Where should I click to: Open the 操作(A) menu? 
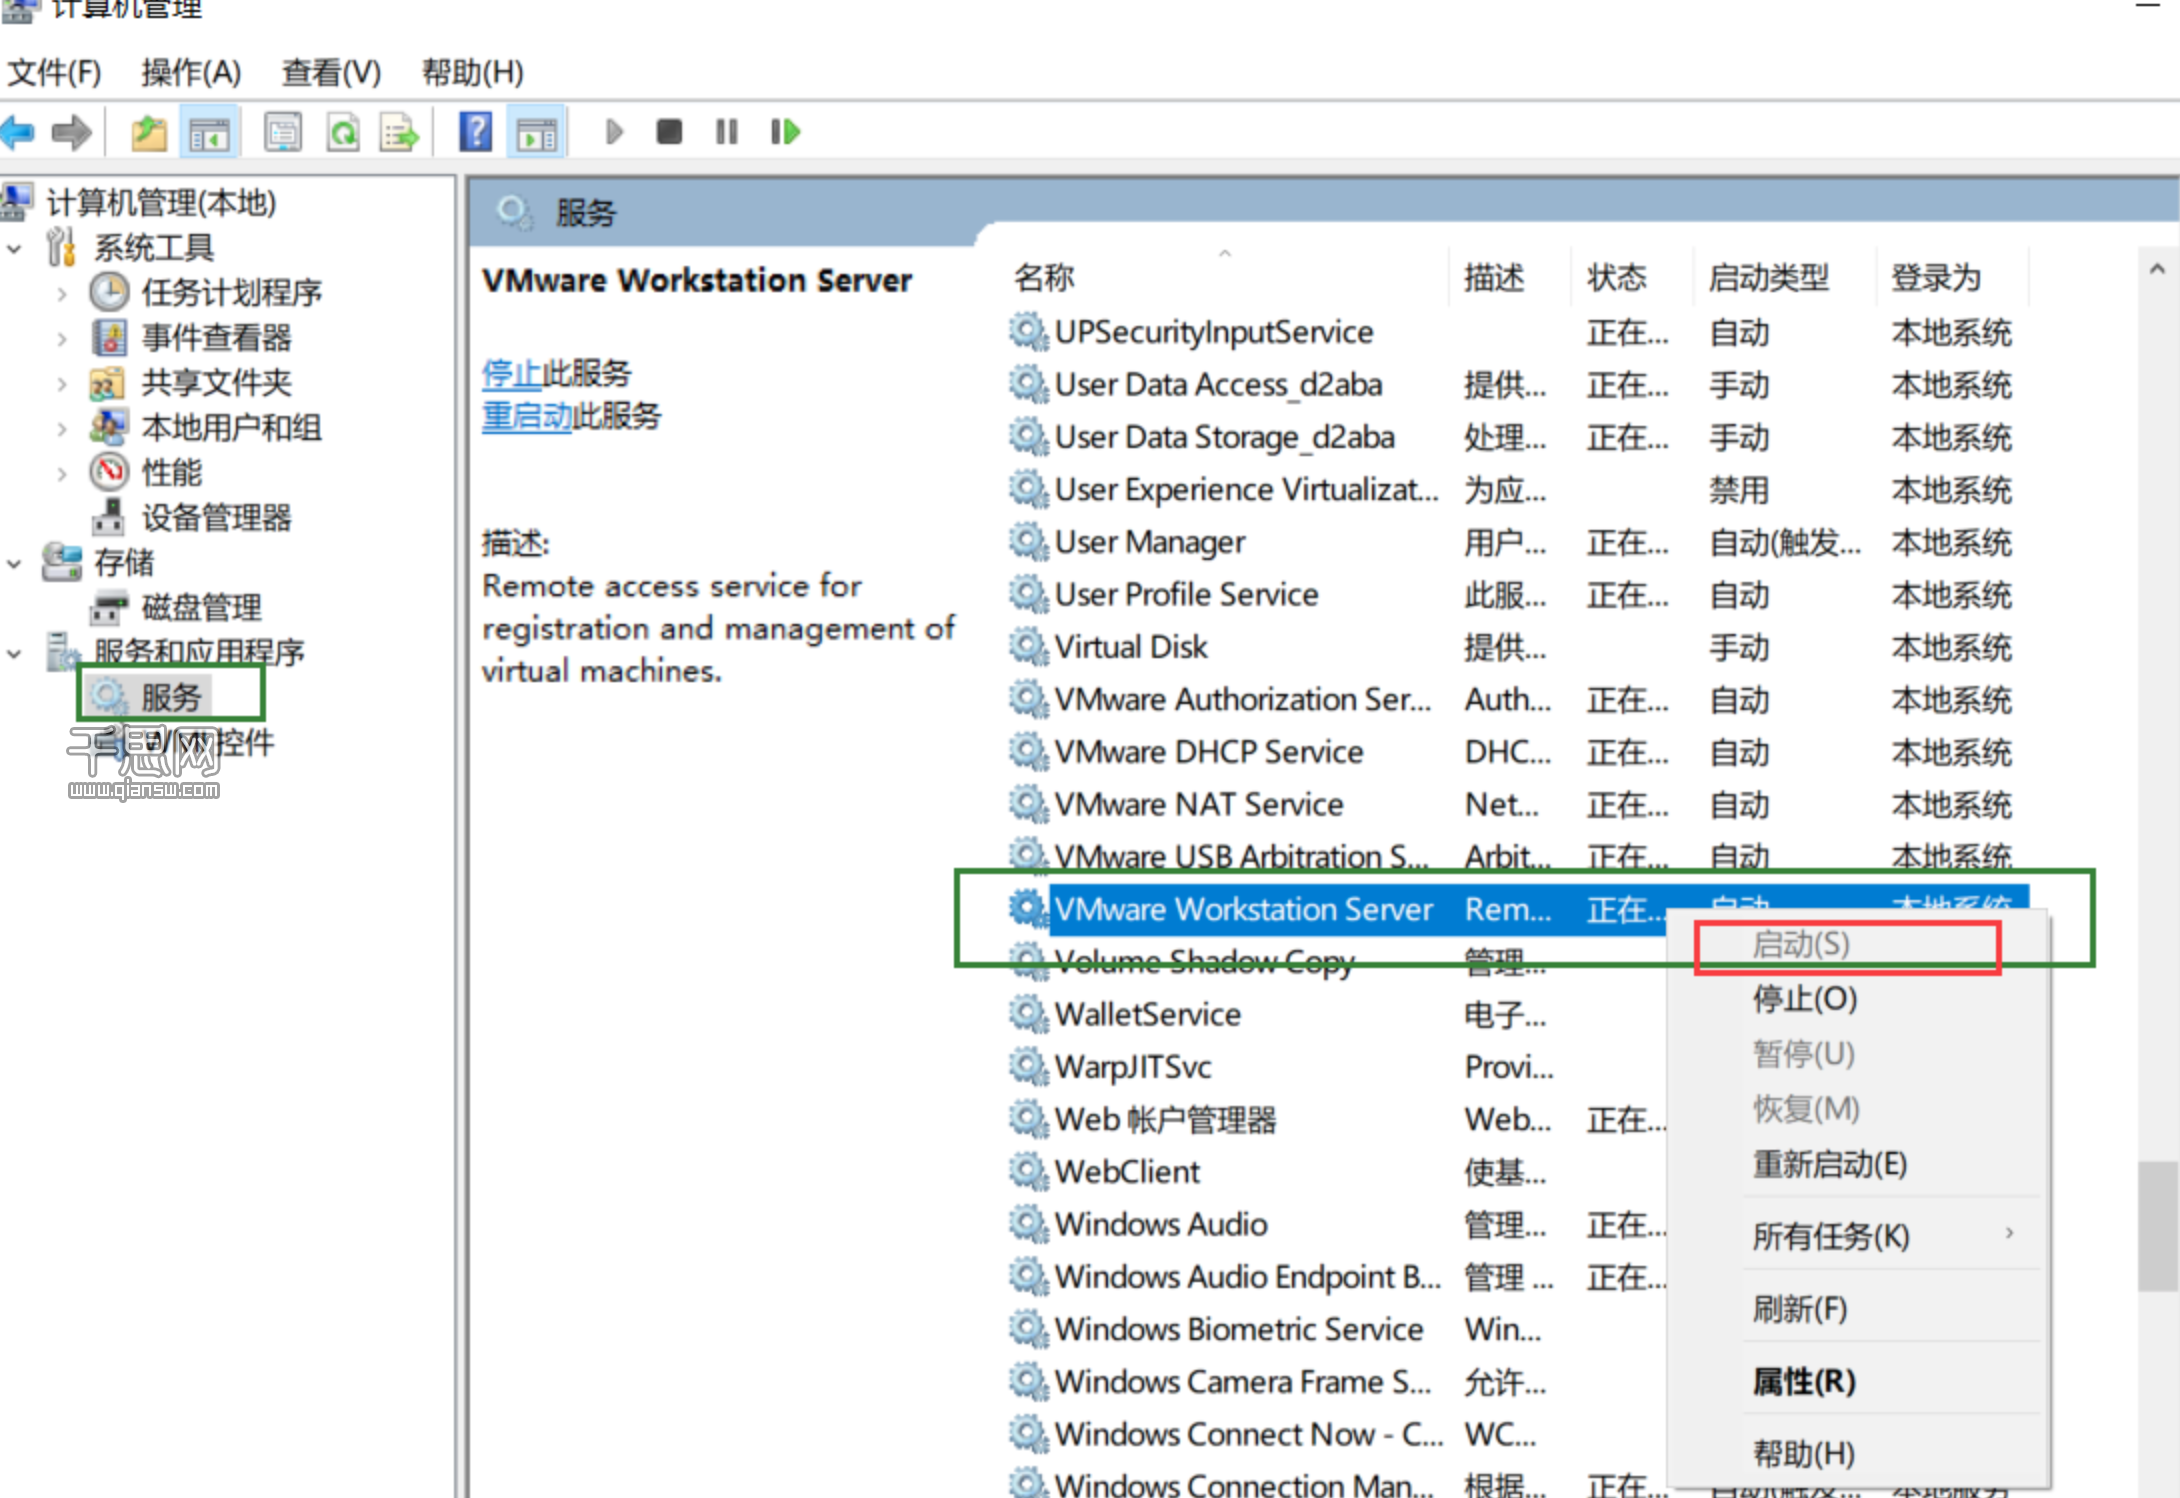click(191, 72)
